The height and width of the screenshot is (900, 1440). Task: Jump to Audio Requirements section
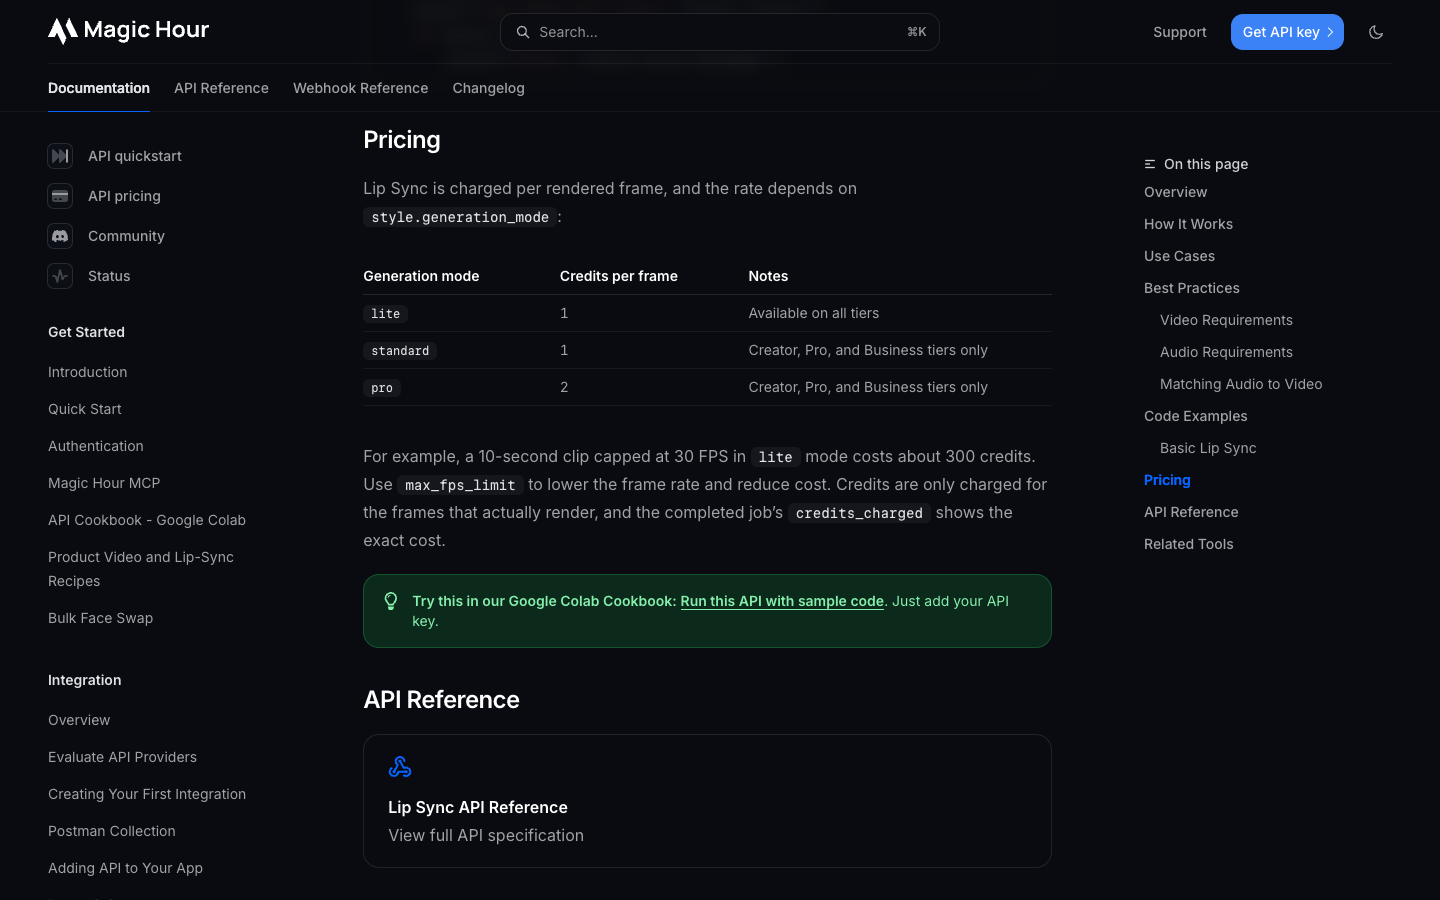coord(1227,352)
